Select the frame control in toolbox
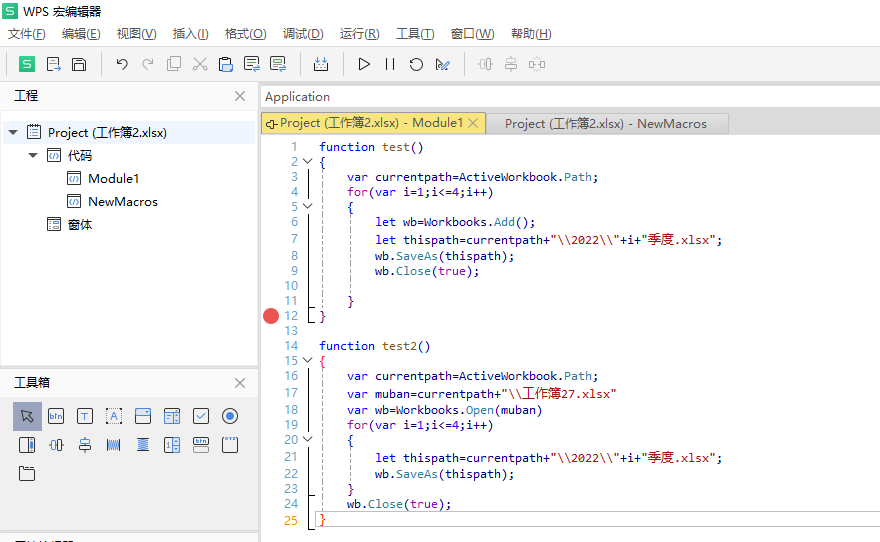 point(230,445)
